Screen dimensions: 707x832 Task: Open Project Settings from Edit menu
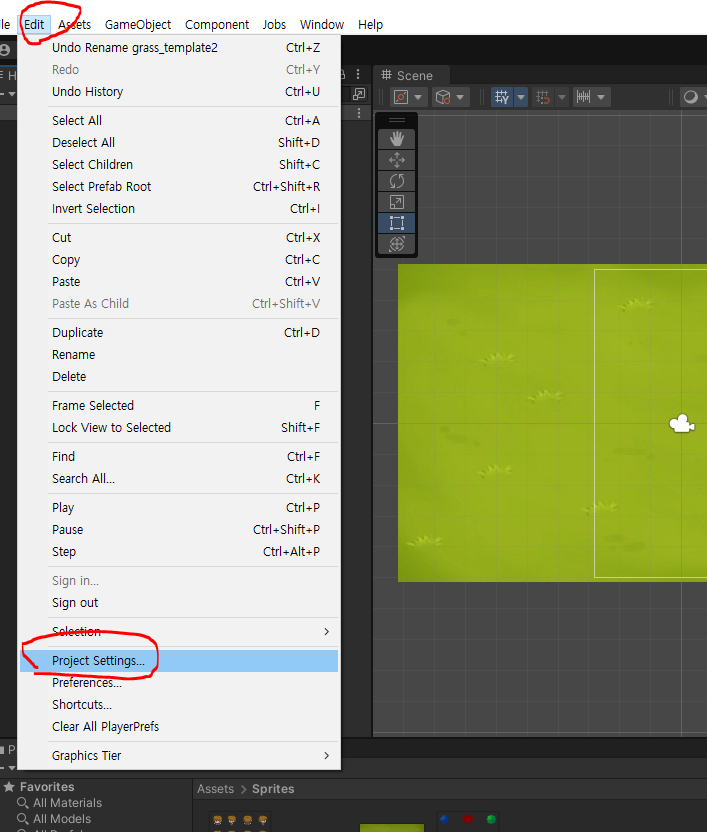point(98,661)
